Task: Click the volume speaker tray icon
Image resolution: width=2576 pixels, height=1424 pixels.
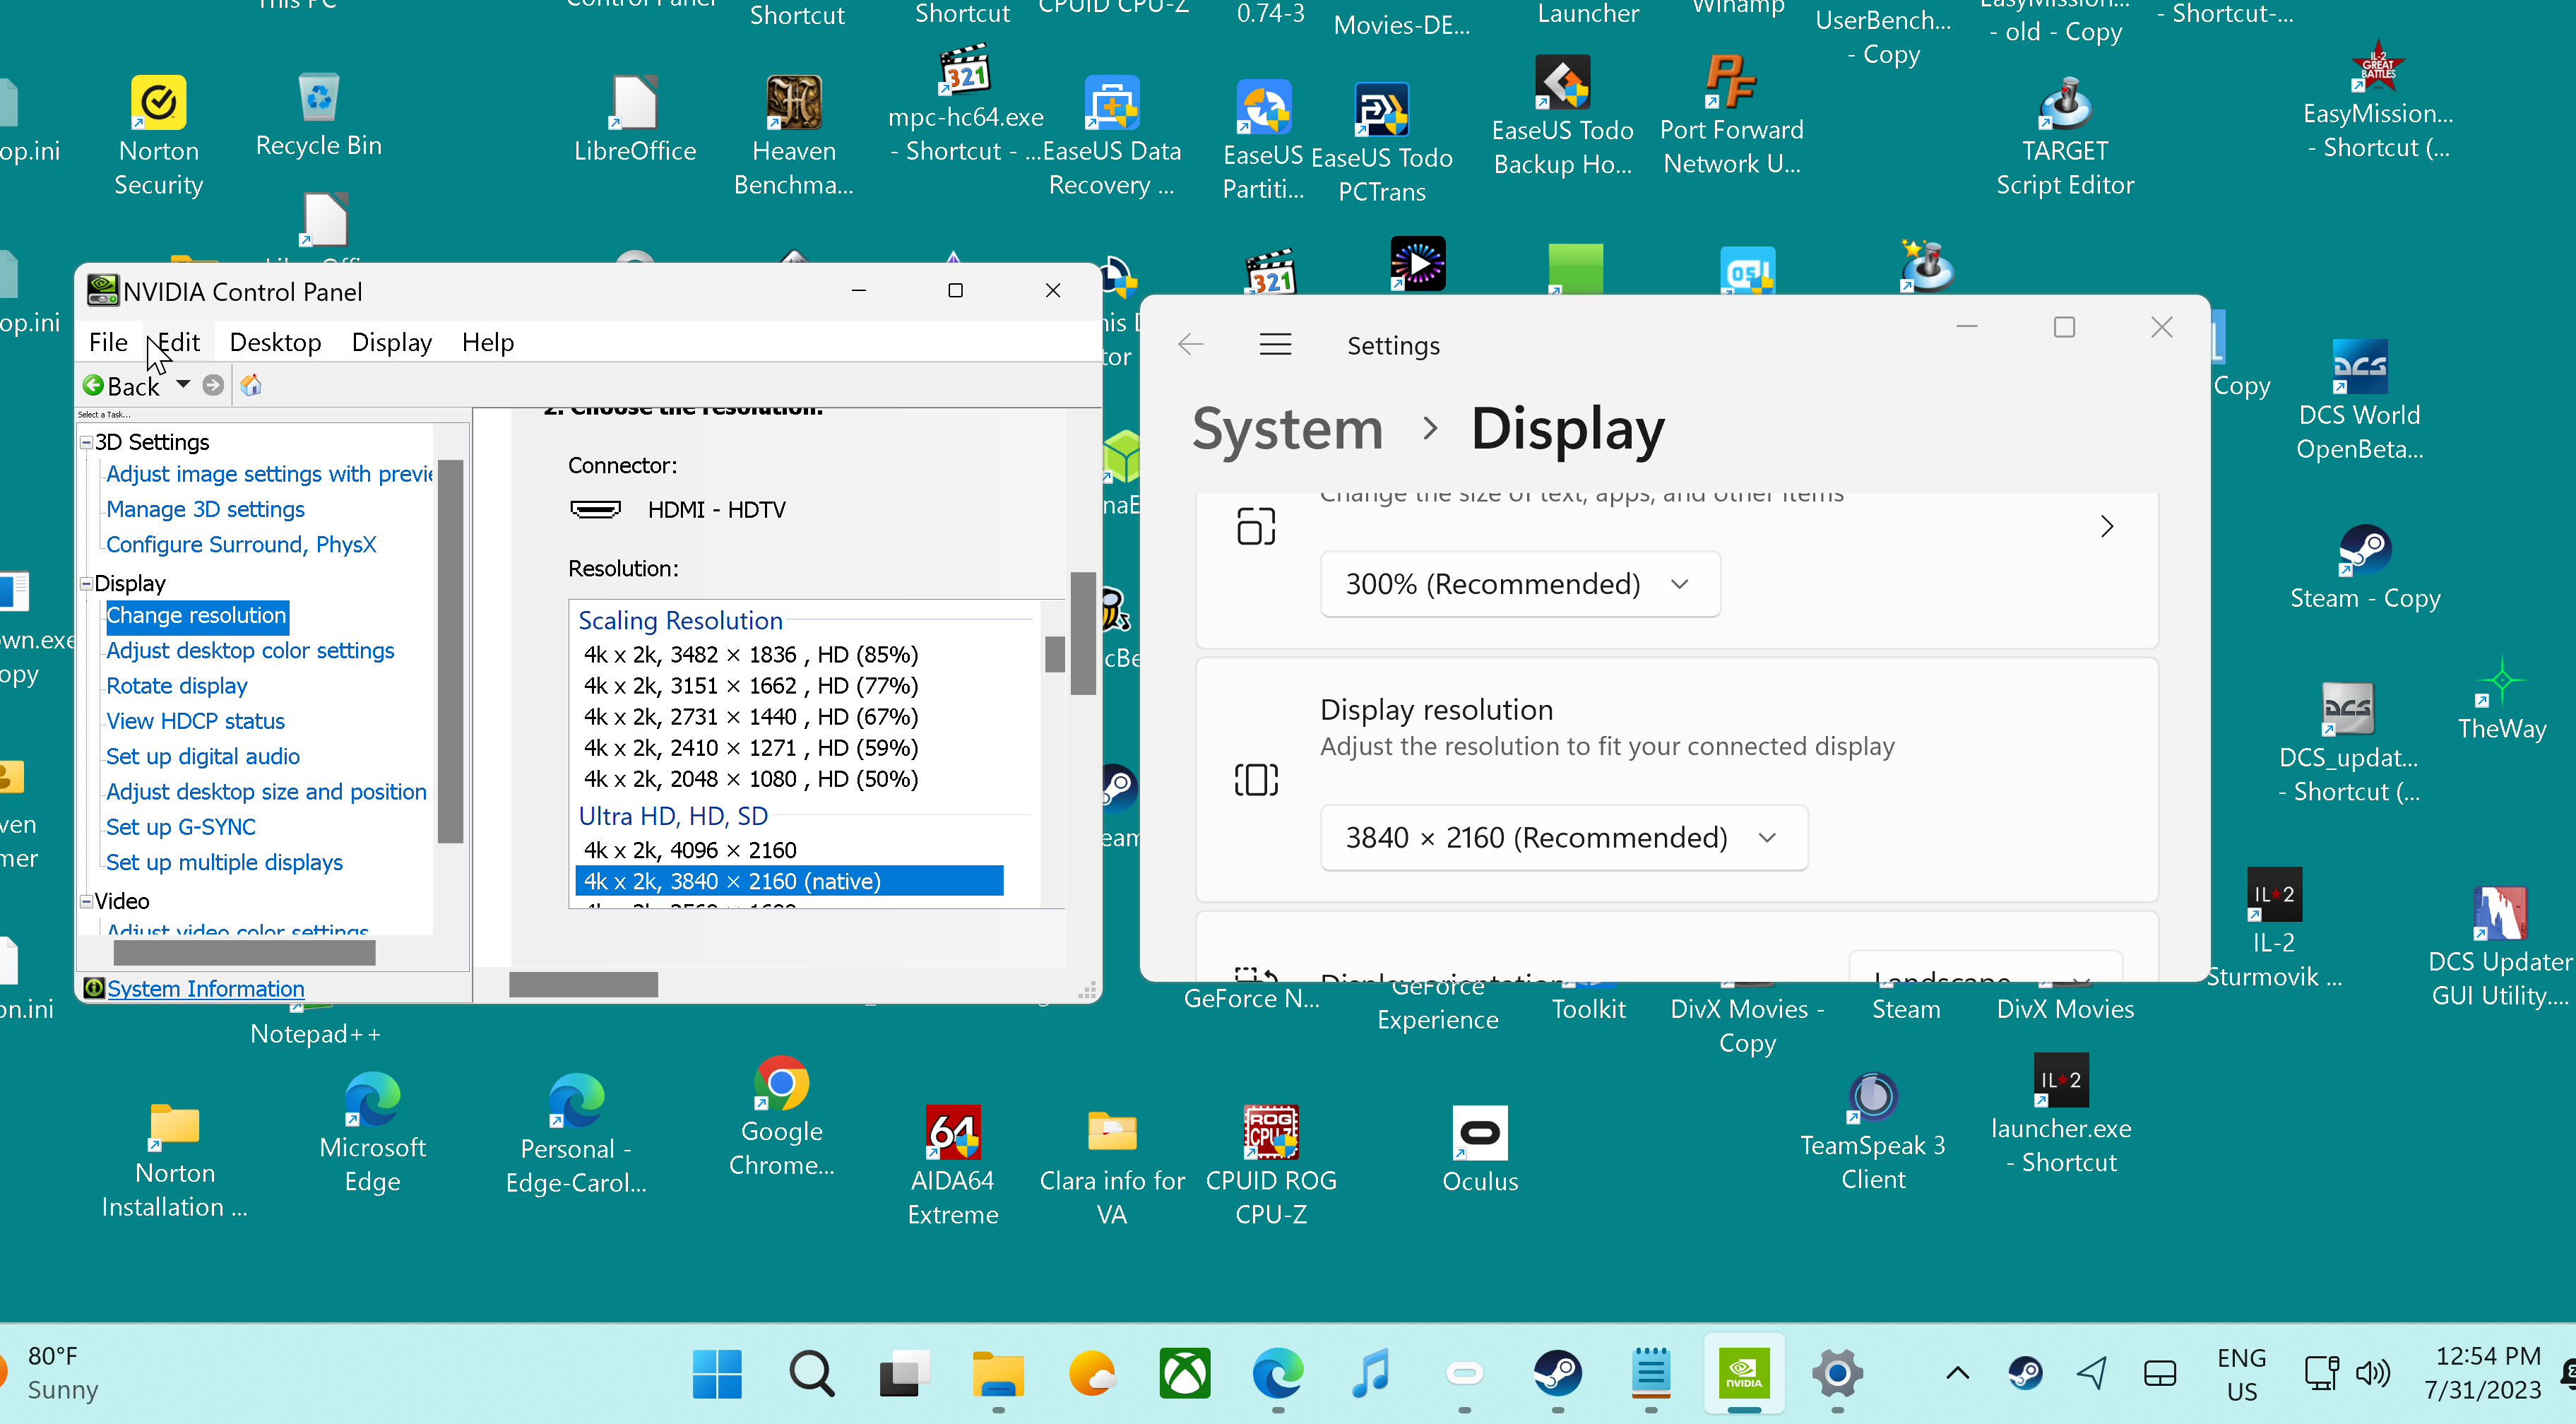Action: pos(2373,1373)
